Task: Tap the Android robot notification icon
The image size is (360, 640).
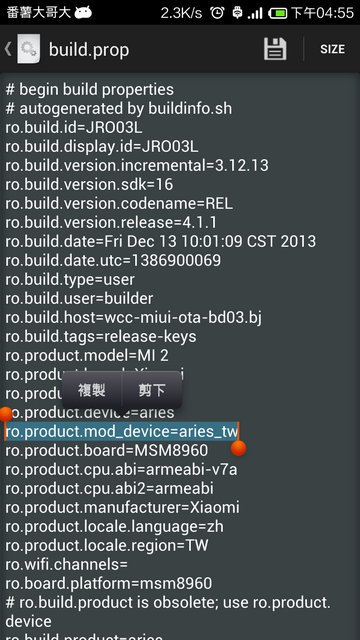Action: click(x=83, y=12)
